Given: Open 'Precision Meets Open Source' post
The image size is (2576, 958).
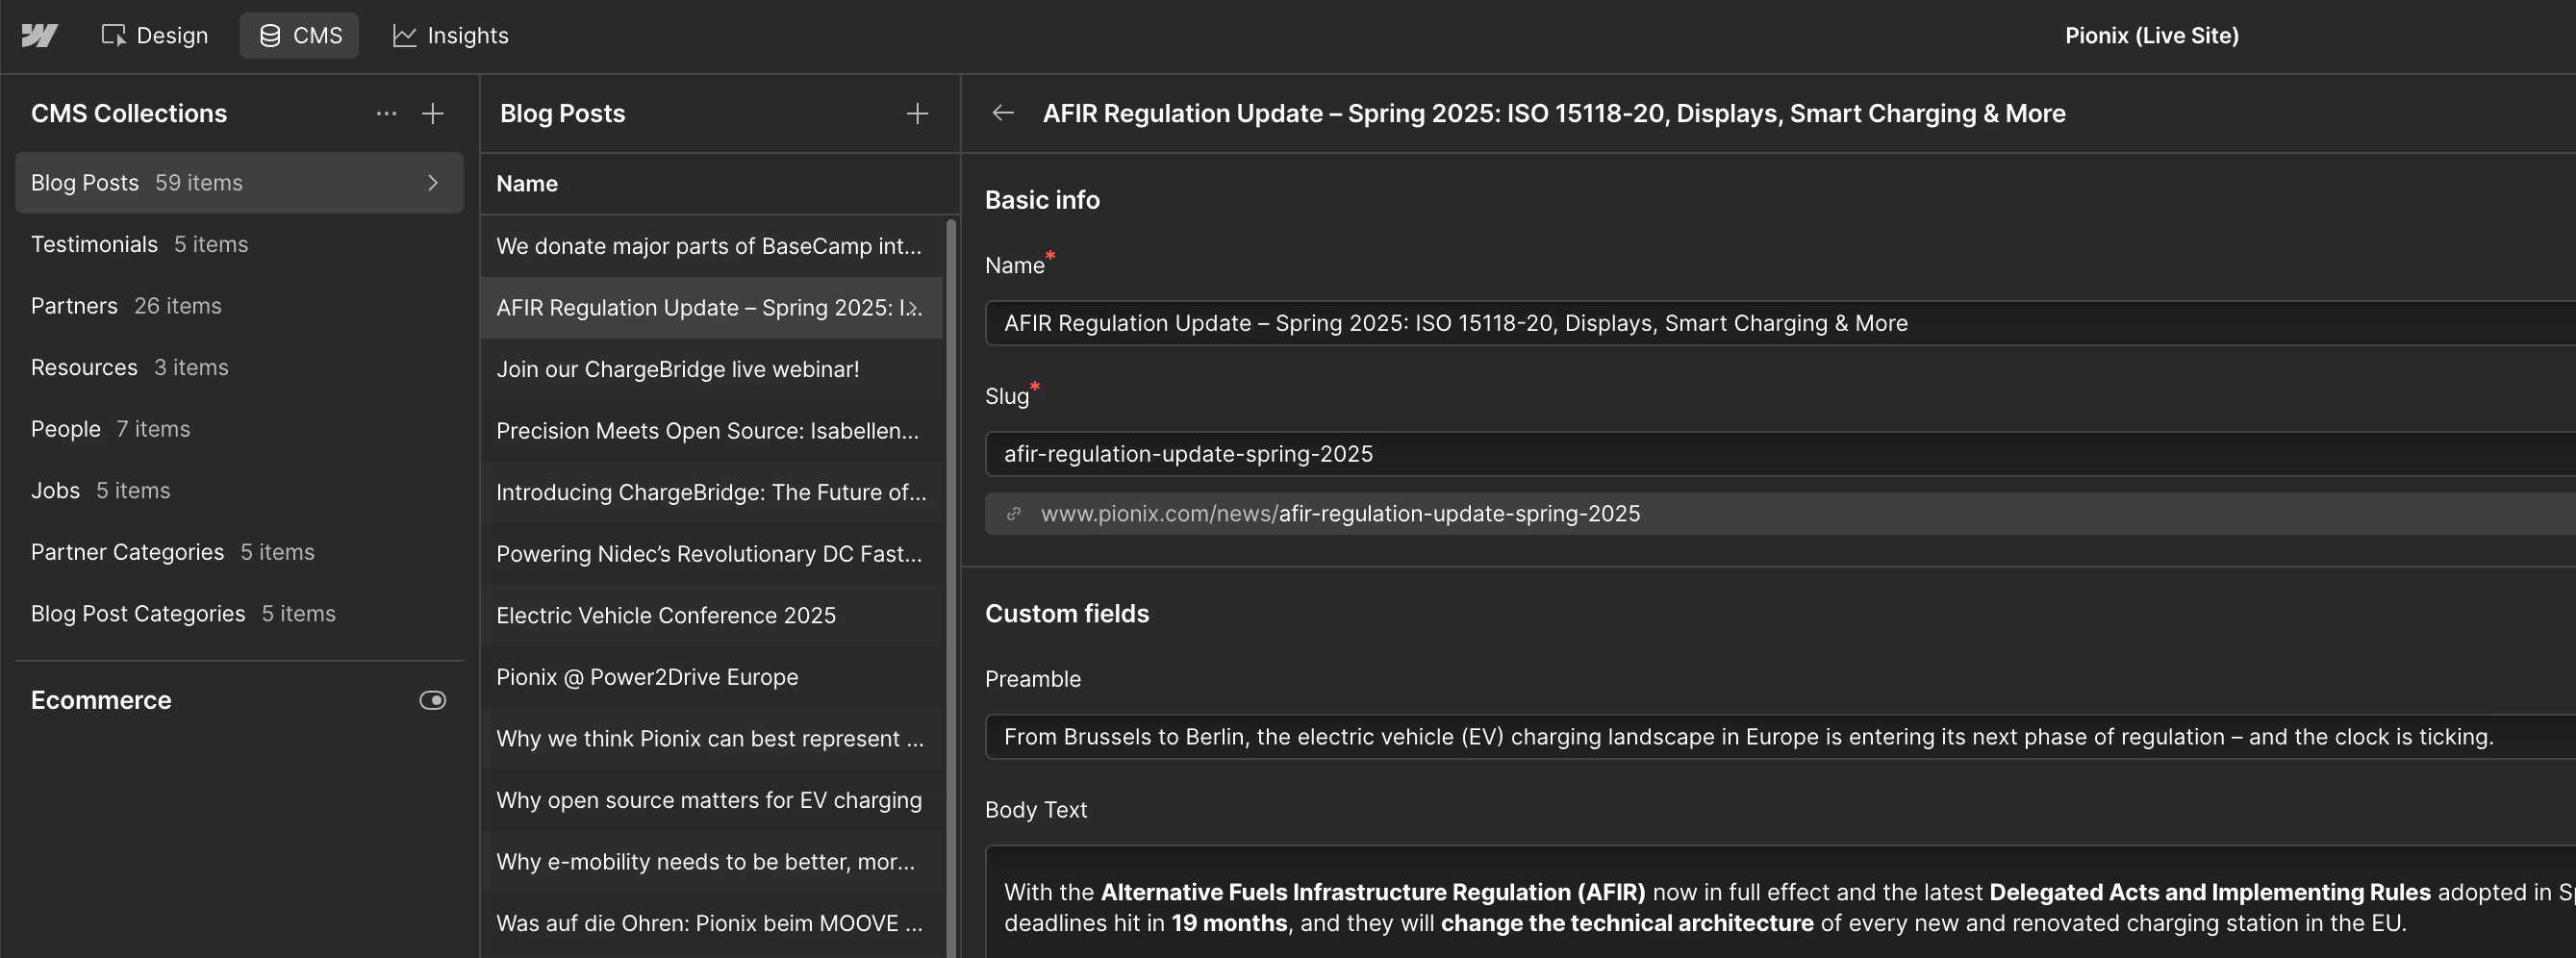Looking at the screenshot, I should point(712,431).
